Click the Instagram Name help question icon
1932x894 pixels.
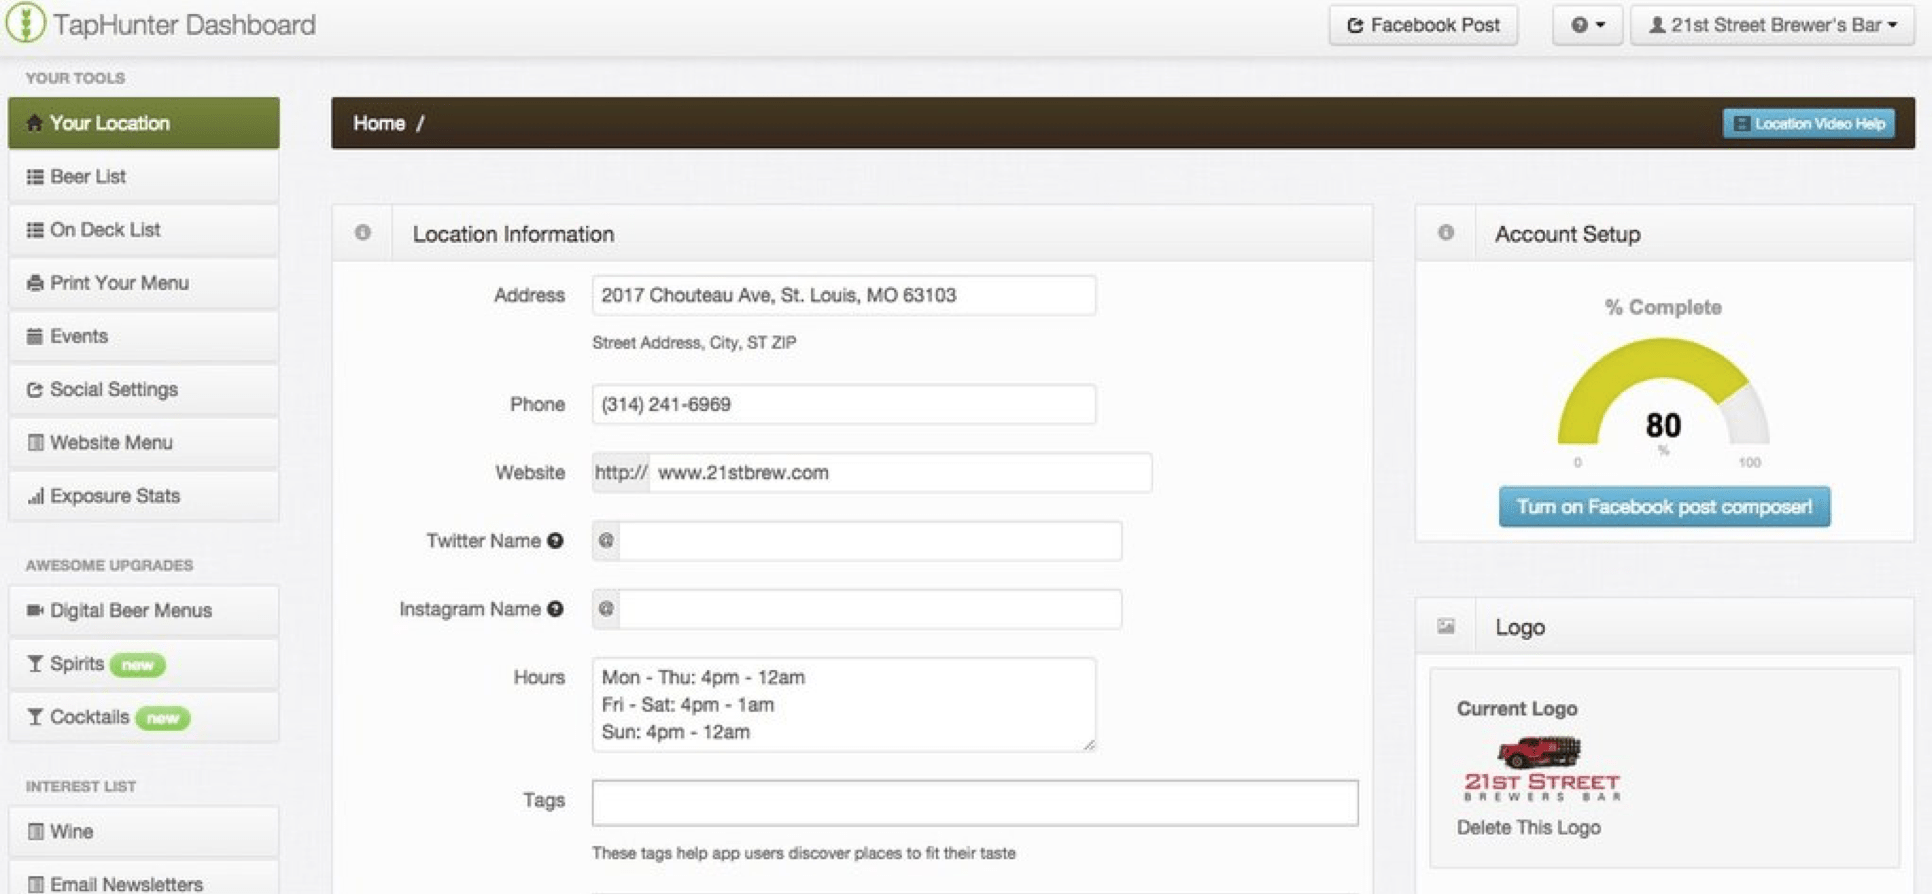[x=555, y=609]
